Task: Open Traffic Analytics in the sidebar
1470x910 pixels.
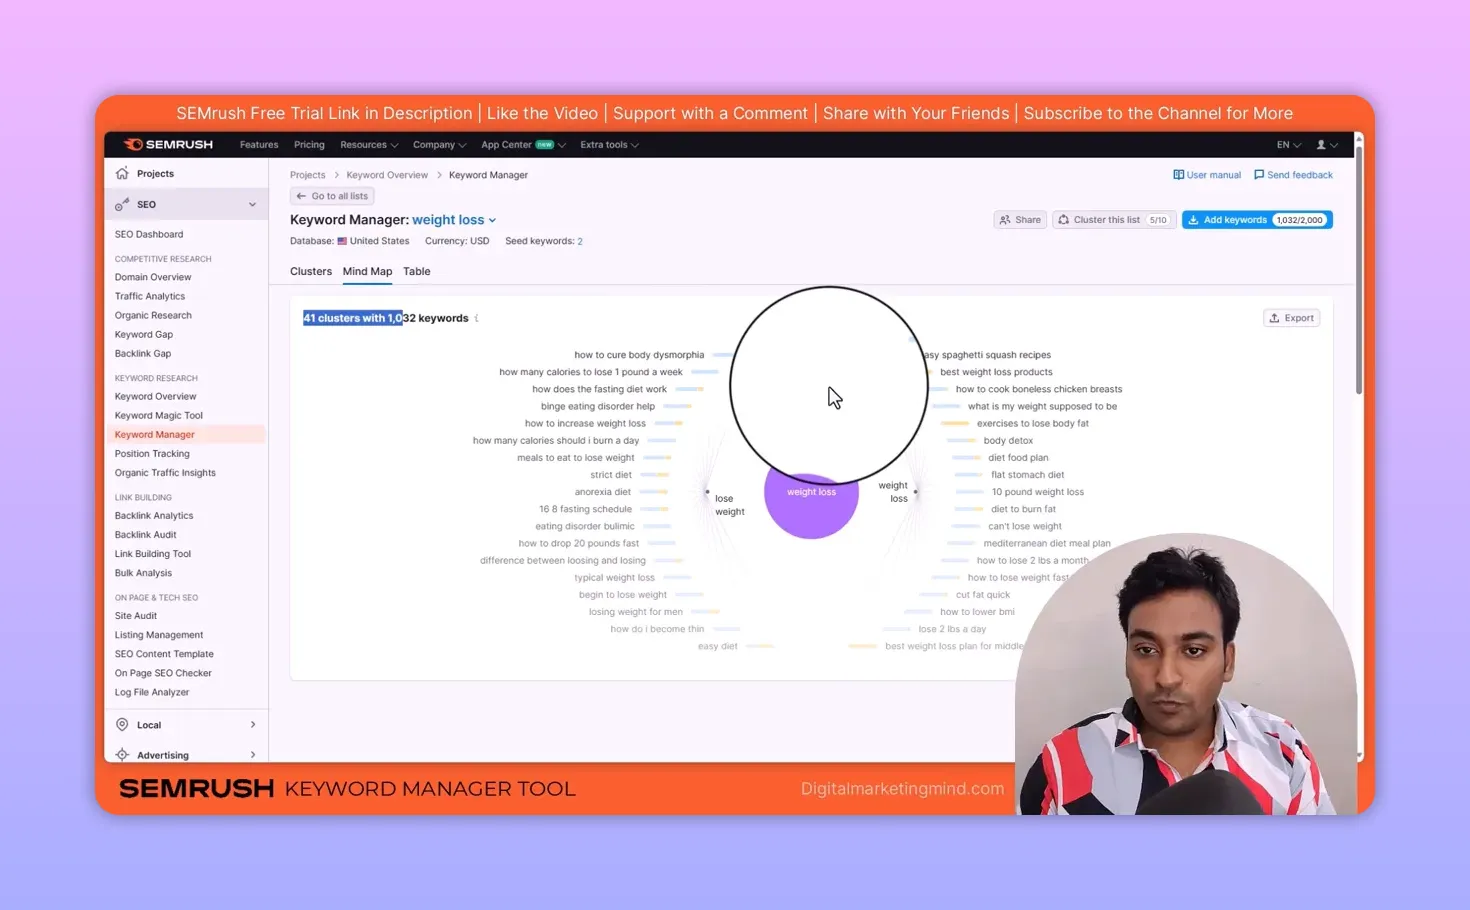Action: [150, 296]
